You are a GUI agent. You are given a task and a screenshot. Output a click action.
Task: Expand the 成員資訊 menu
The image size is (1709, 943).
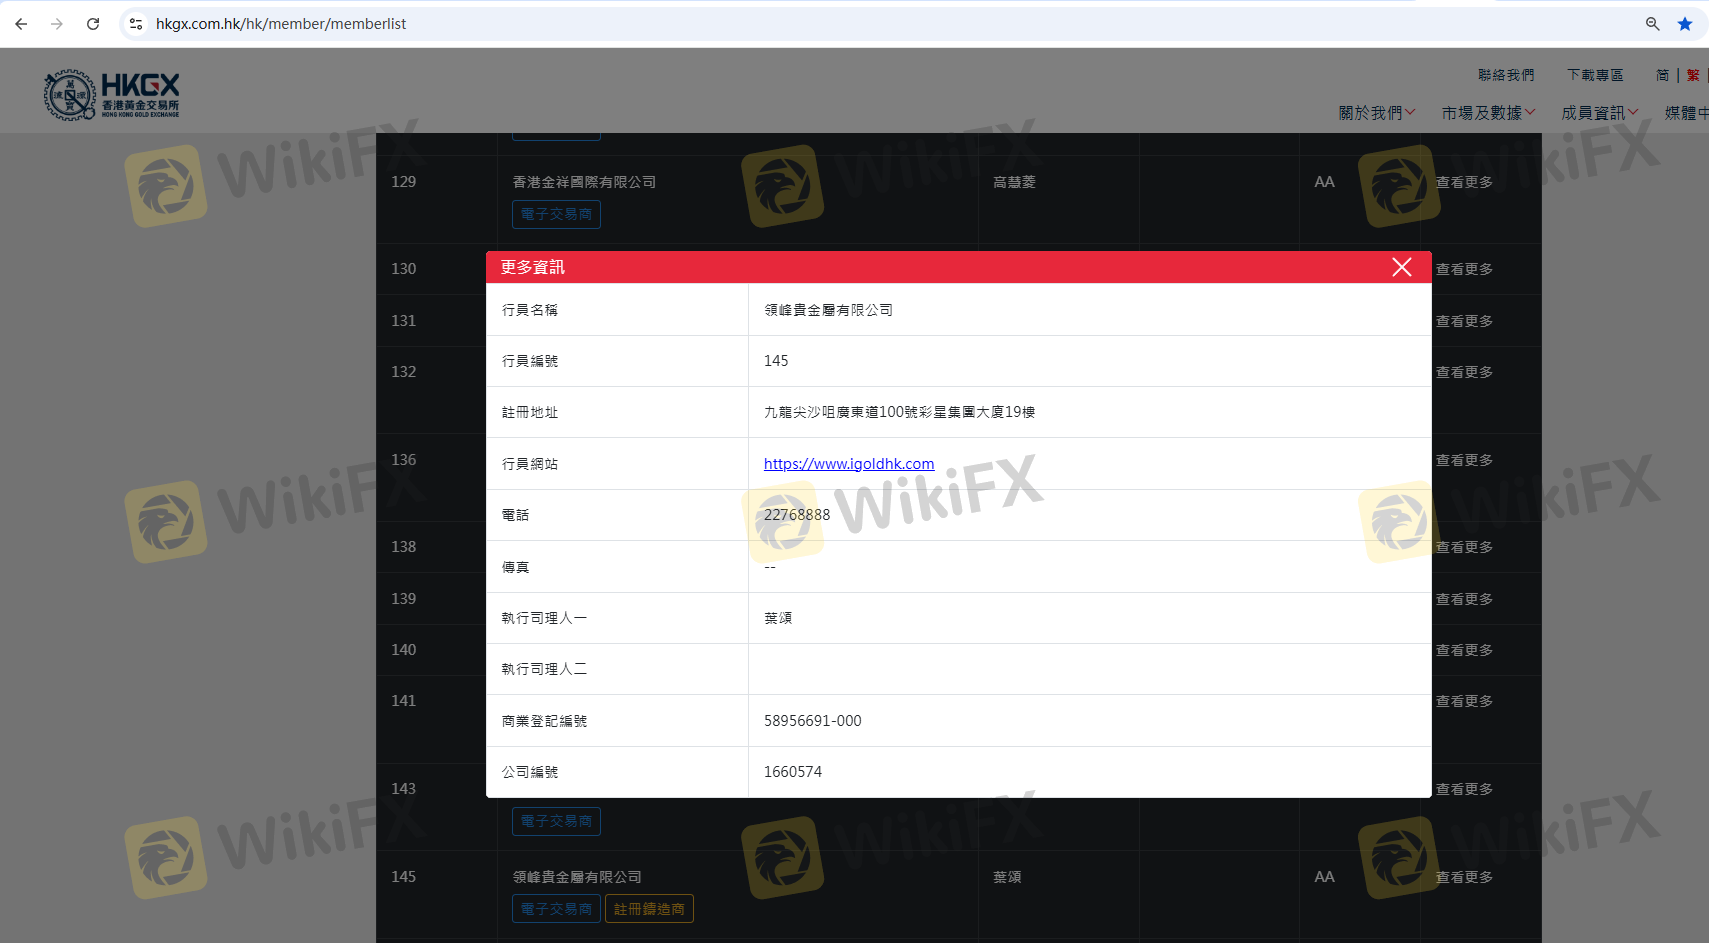pos(1599,113)
